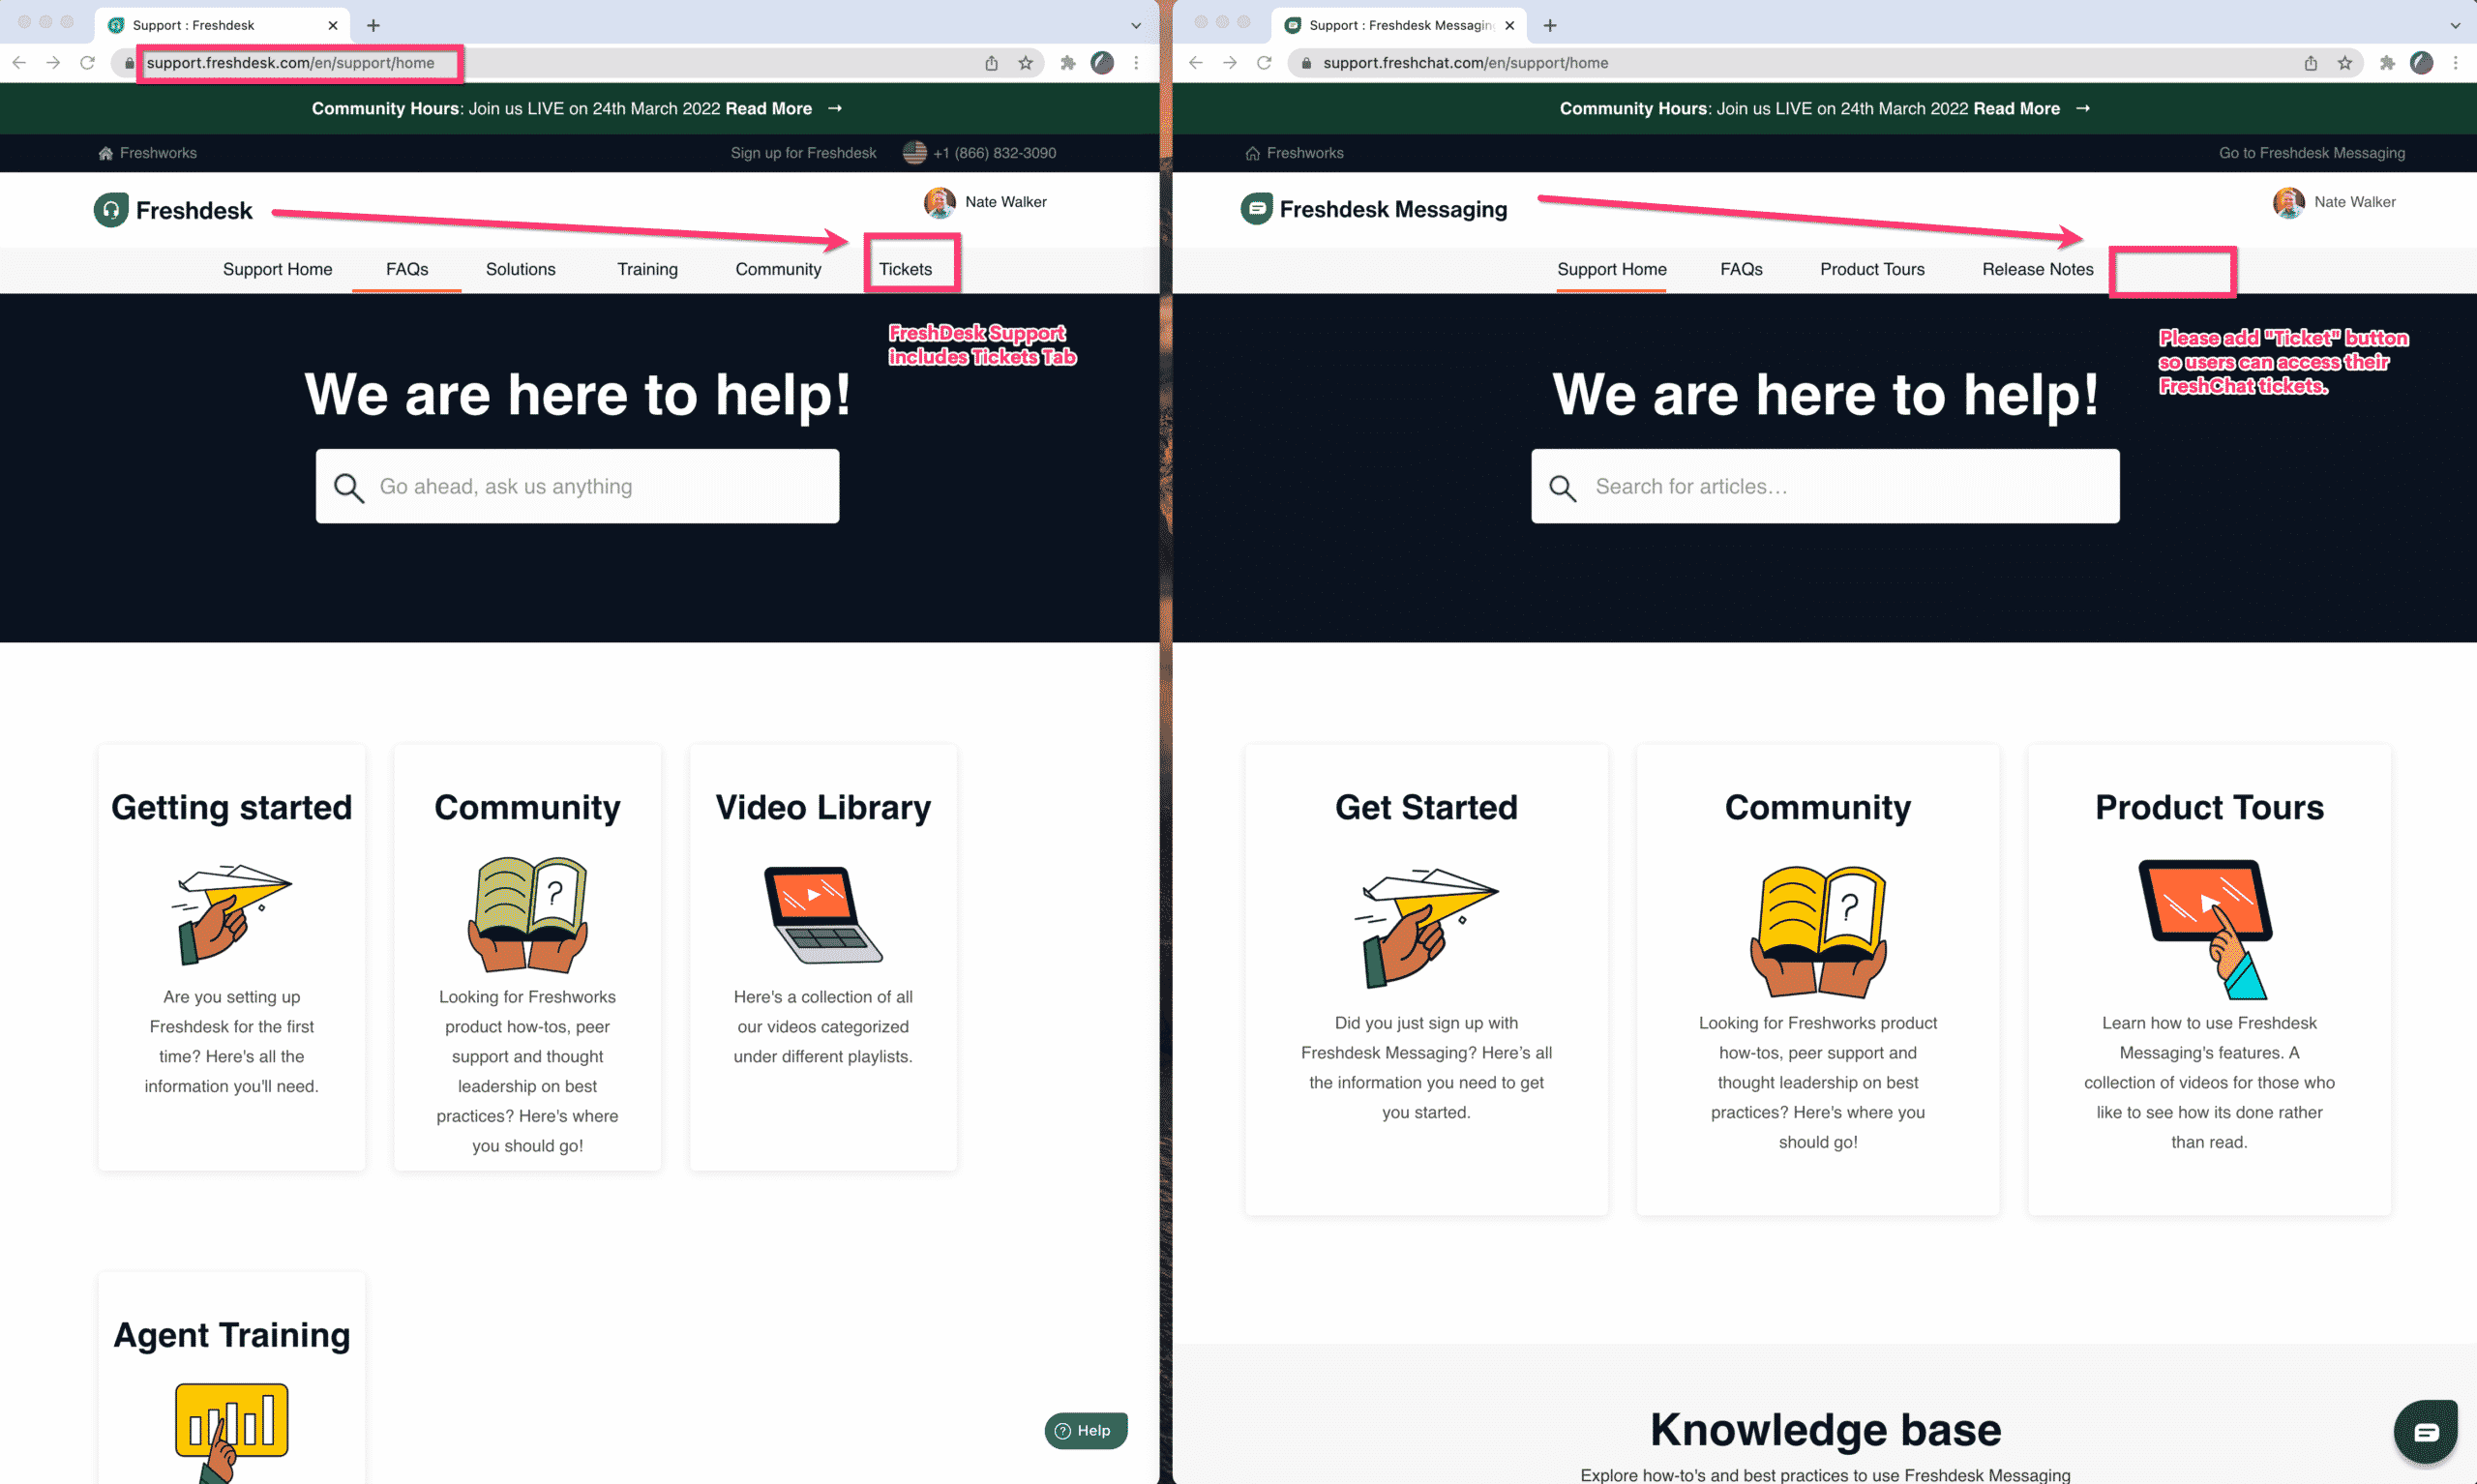Open the Product Tours nav tab

(x=1872, y=269)
